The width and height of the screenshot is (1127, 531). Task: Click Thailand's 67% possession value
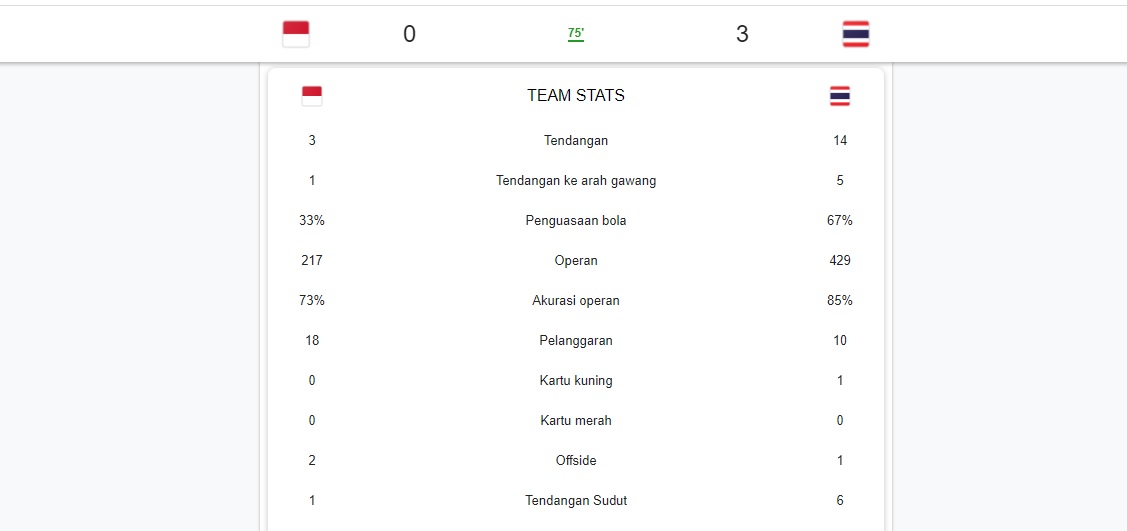click(x=840, y=221)
